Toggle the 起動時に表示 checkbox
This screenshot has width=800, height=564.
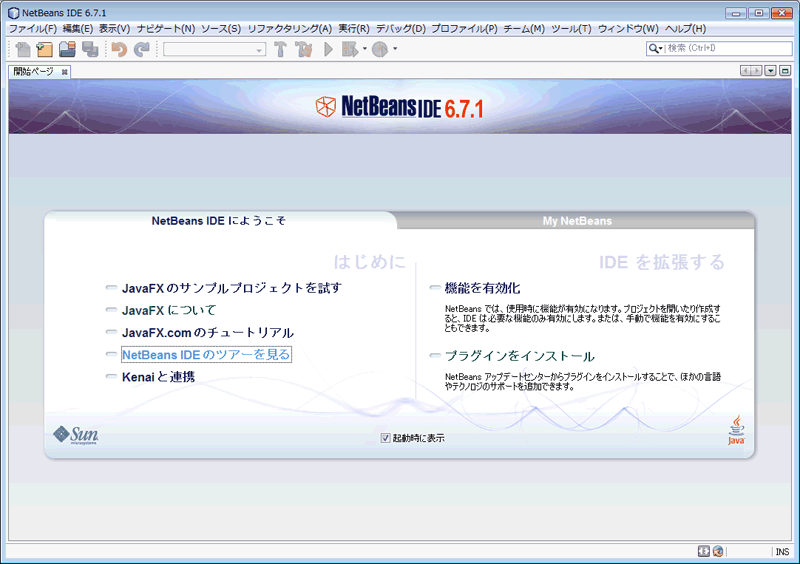point(385,438)
